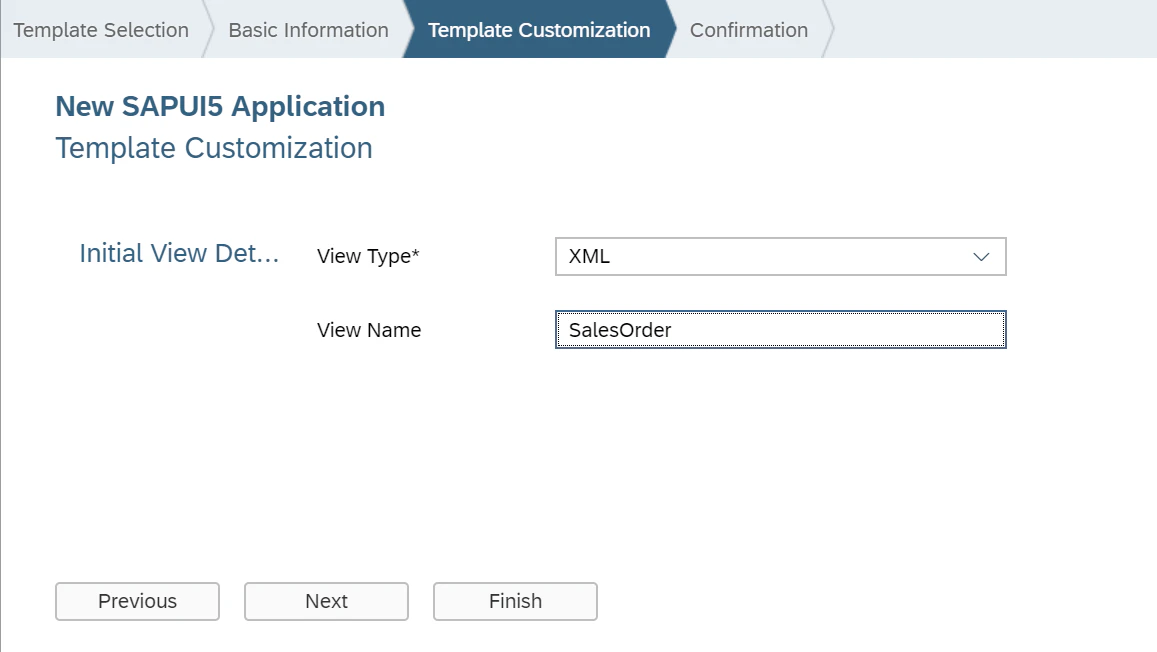The image size is (1157, 652).
Task: Place cursor after SalesOrder text
Action: (x=673, y=330)
